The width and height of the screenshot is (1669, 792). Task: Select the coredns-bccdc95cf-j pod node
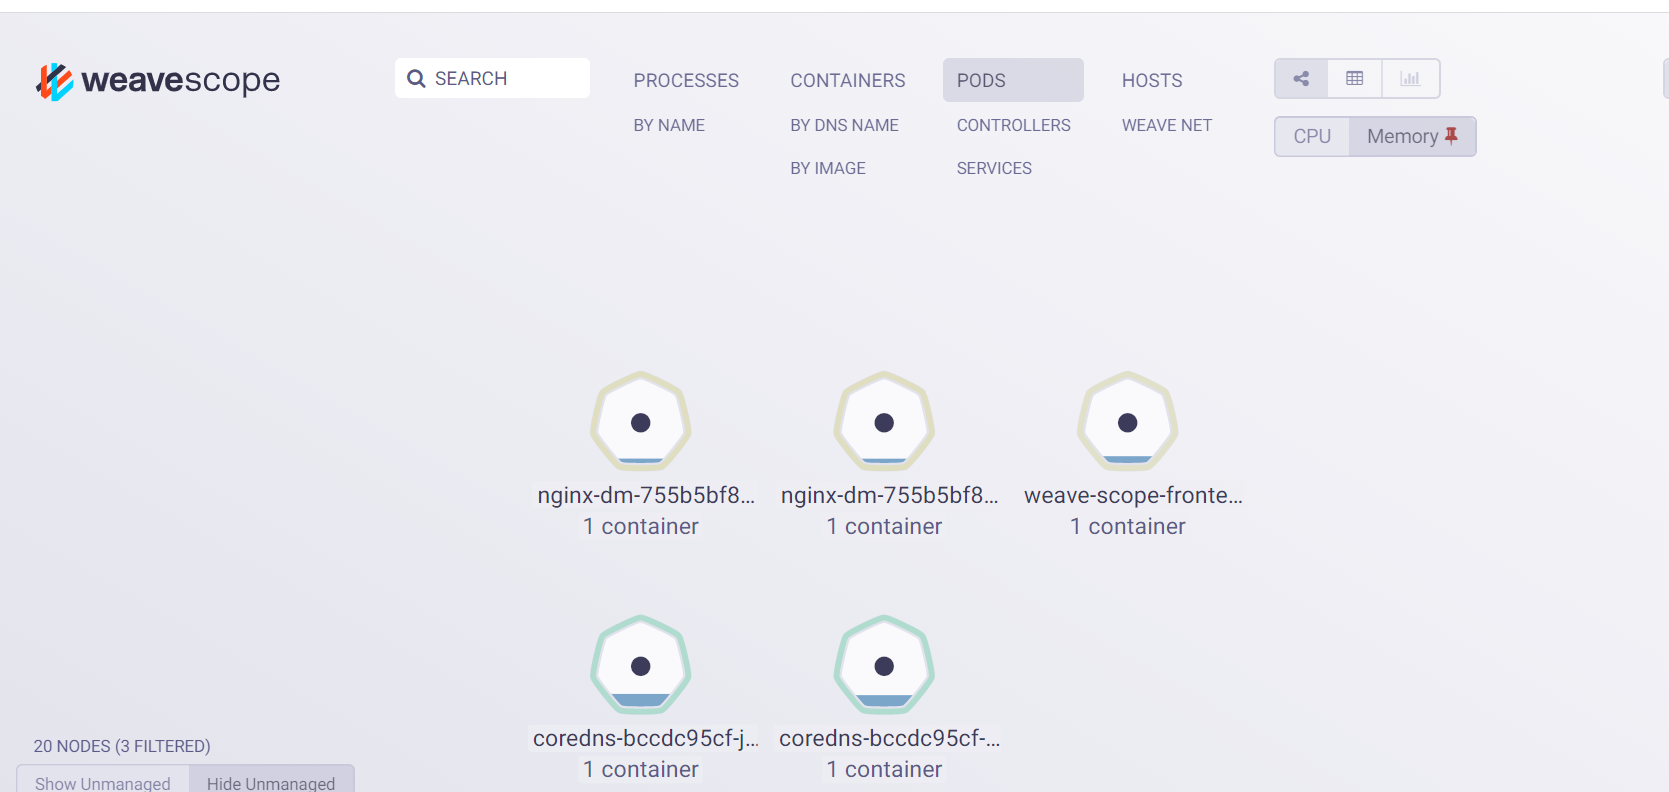[x=641, y=665]
